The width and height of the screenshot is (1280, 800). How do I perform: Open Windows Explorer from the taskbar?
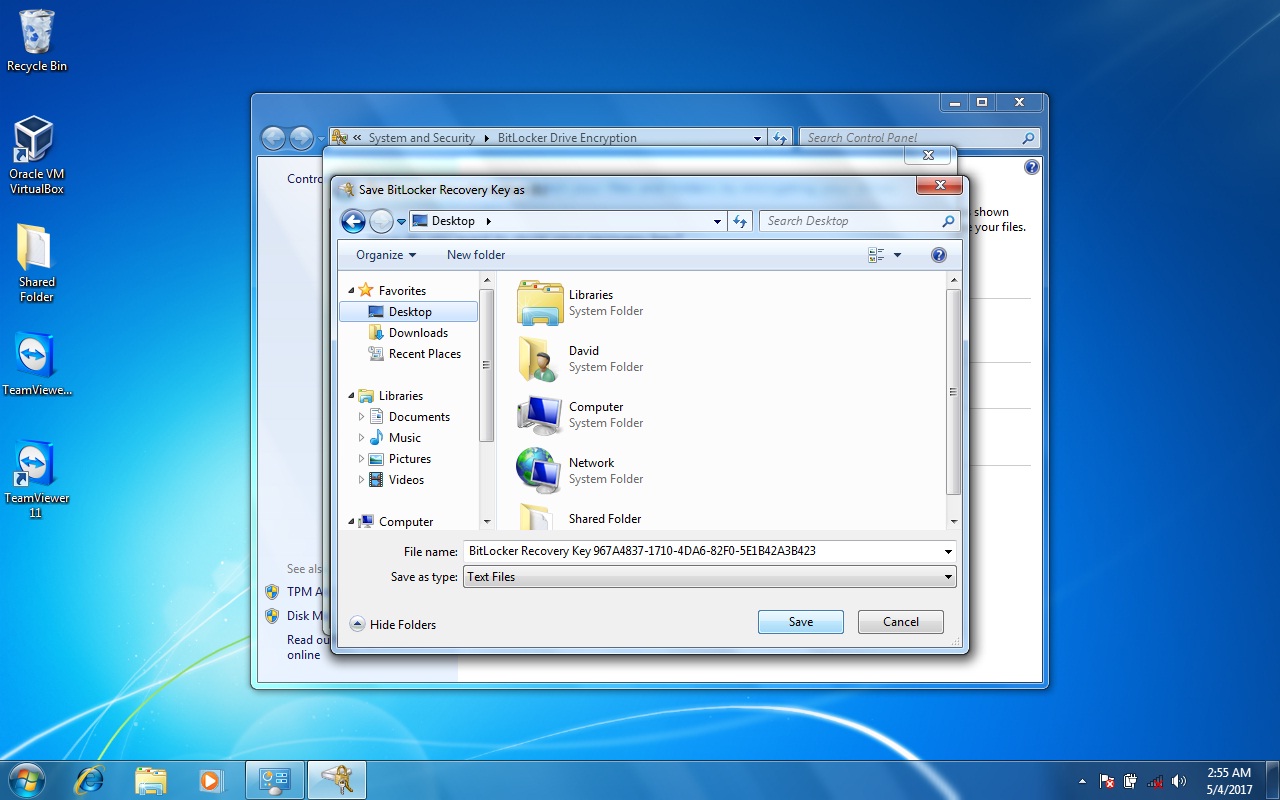150,780
